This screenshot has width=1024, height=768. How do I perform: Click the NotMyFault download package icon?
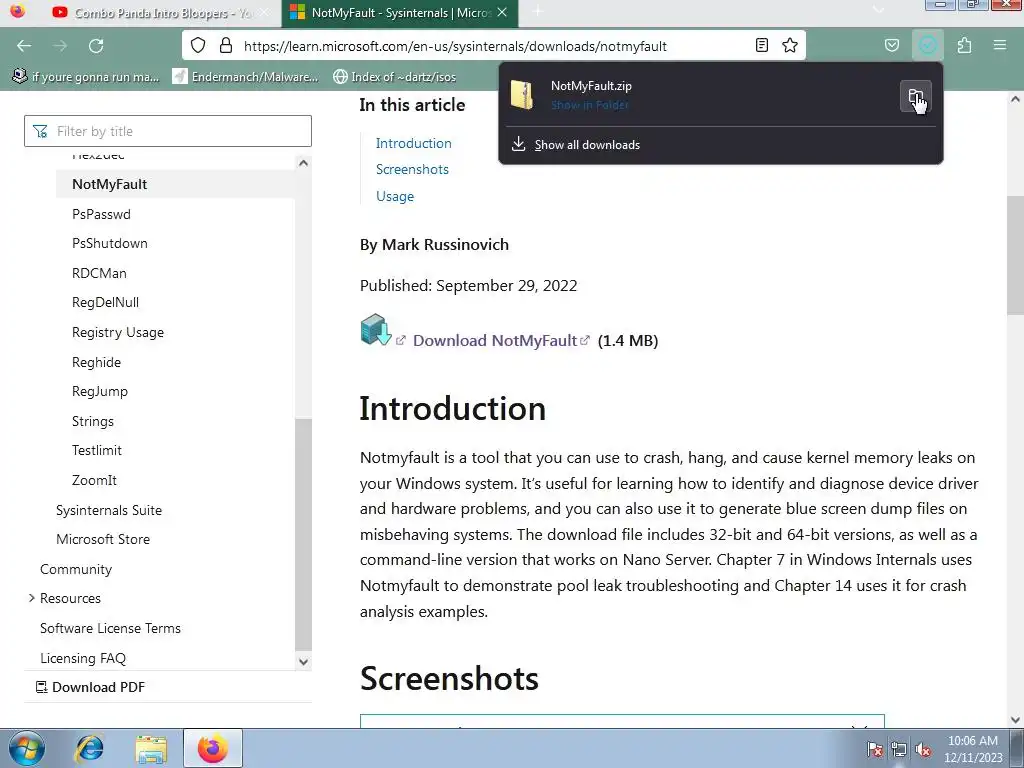click(x=376, y=330)
